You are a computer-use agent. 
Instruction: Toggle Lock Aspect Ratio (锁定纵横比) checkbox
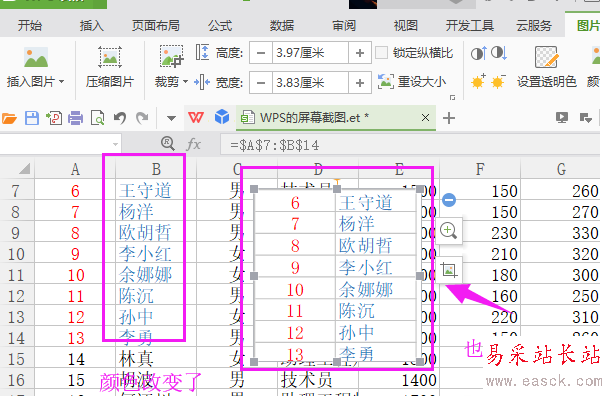click(381, 53)
